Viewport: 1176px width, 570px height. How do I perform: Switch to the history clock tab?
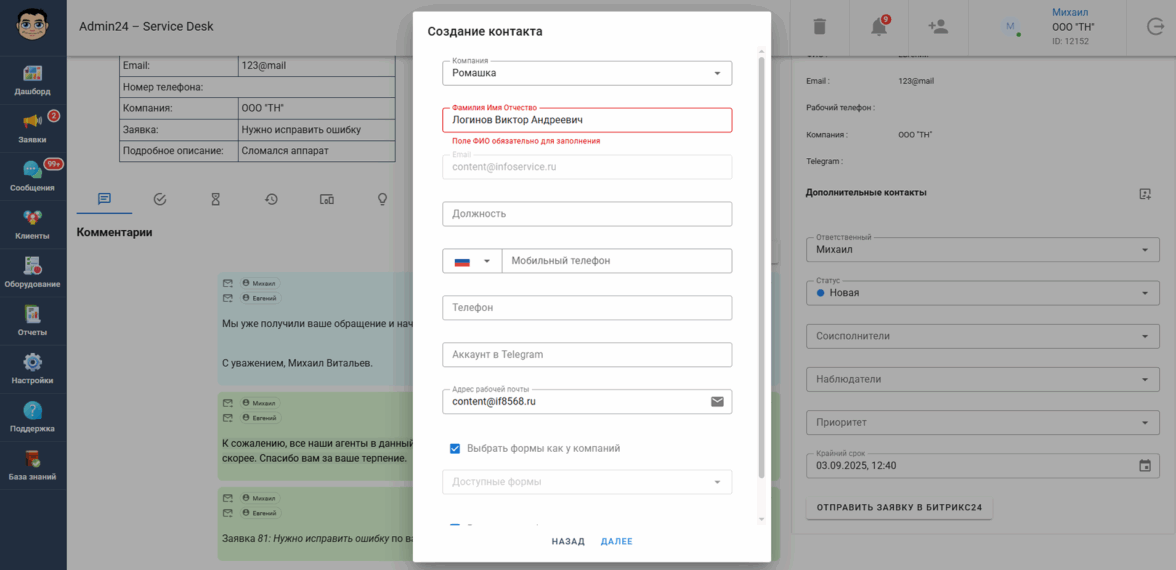271,199
